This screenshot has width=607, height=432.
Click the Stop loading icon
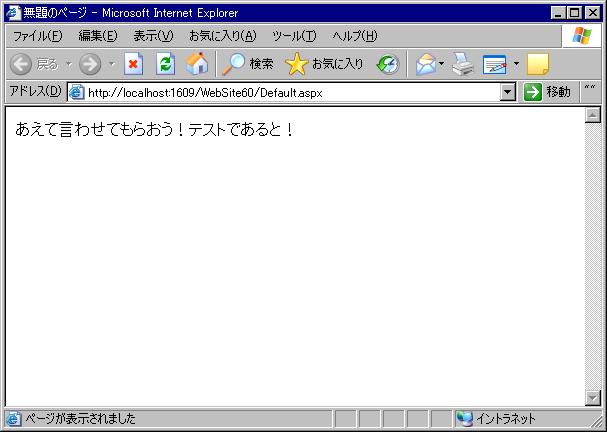point(134,64)
